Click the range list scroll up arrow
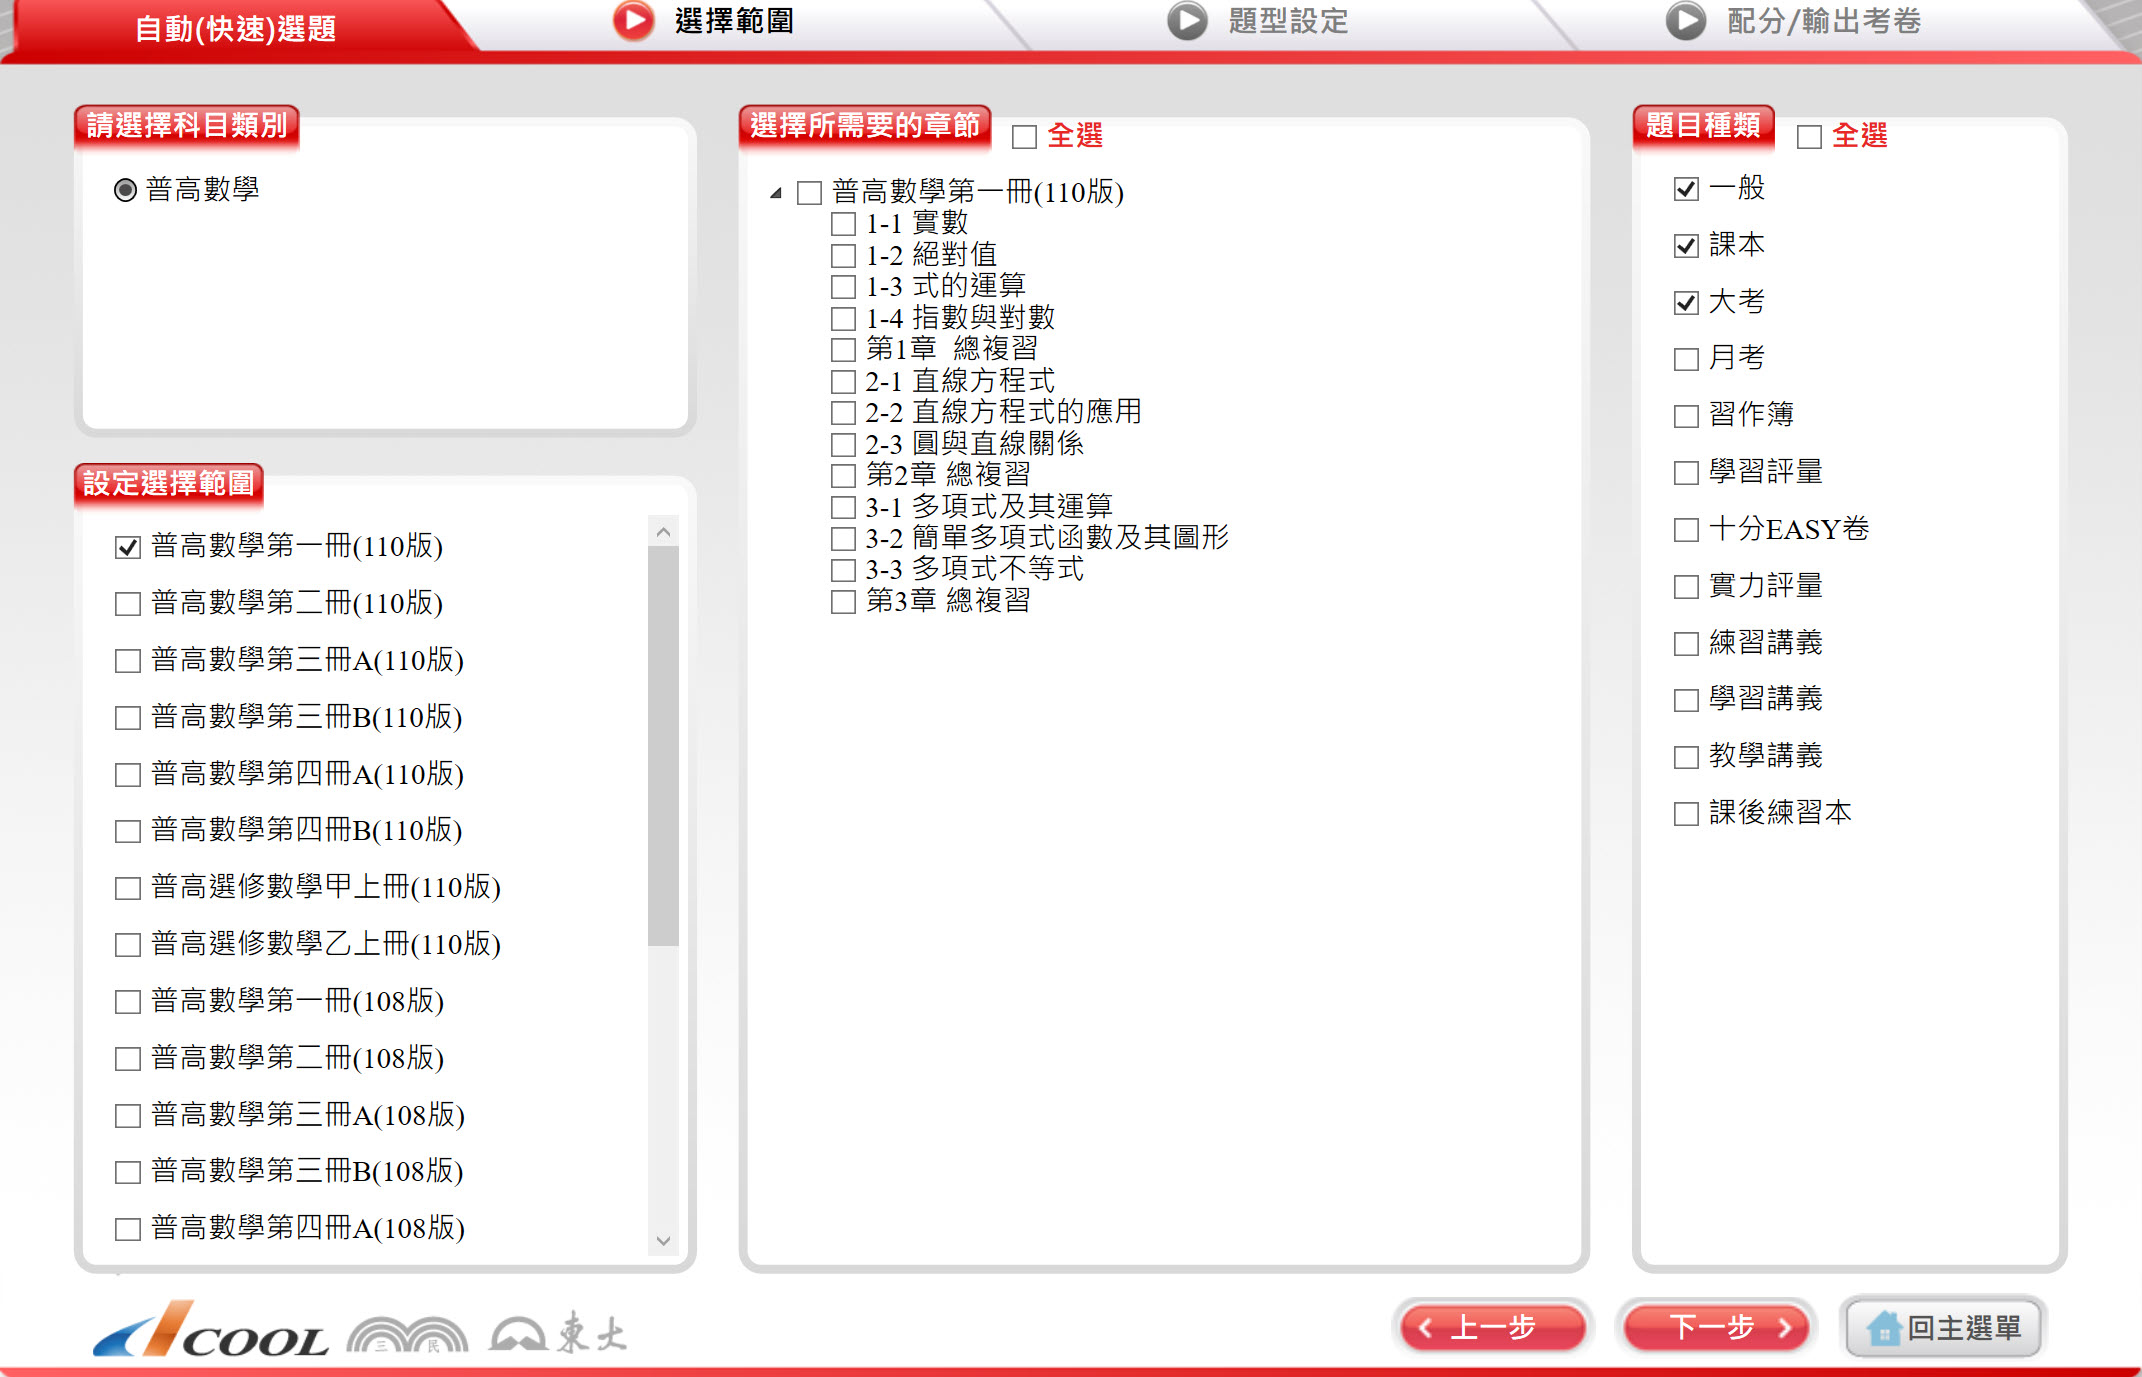This screenshot has width=2142, height=1377. pyautogui.click(x=663, y=532)
